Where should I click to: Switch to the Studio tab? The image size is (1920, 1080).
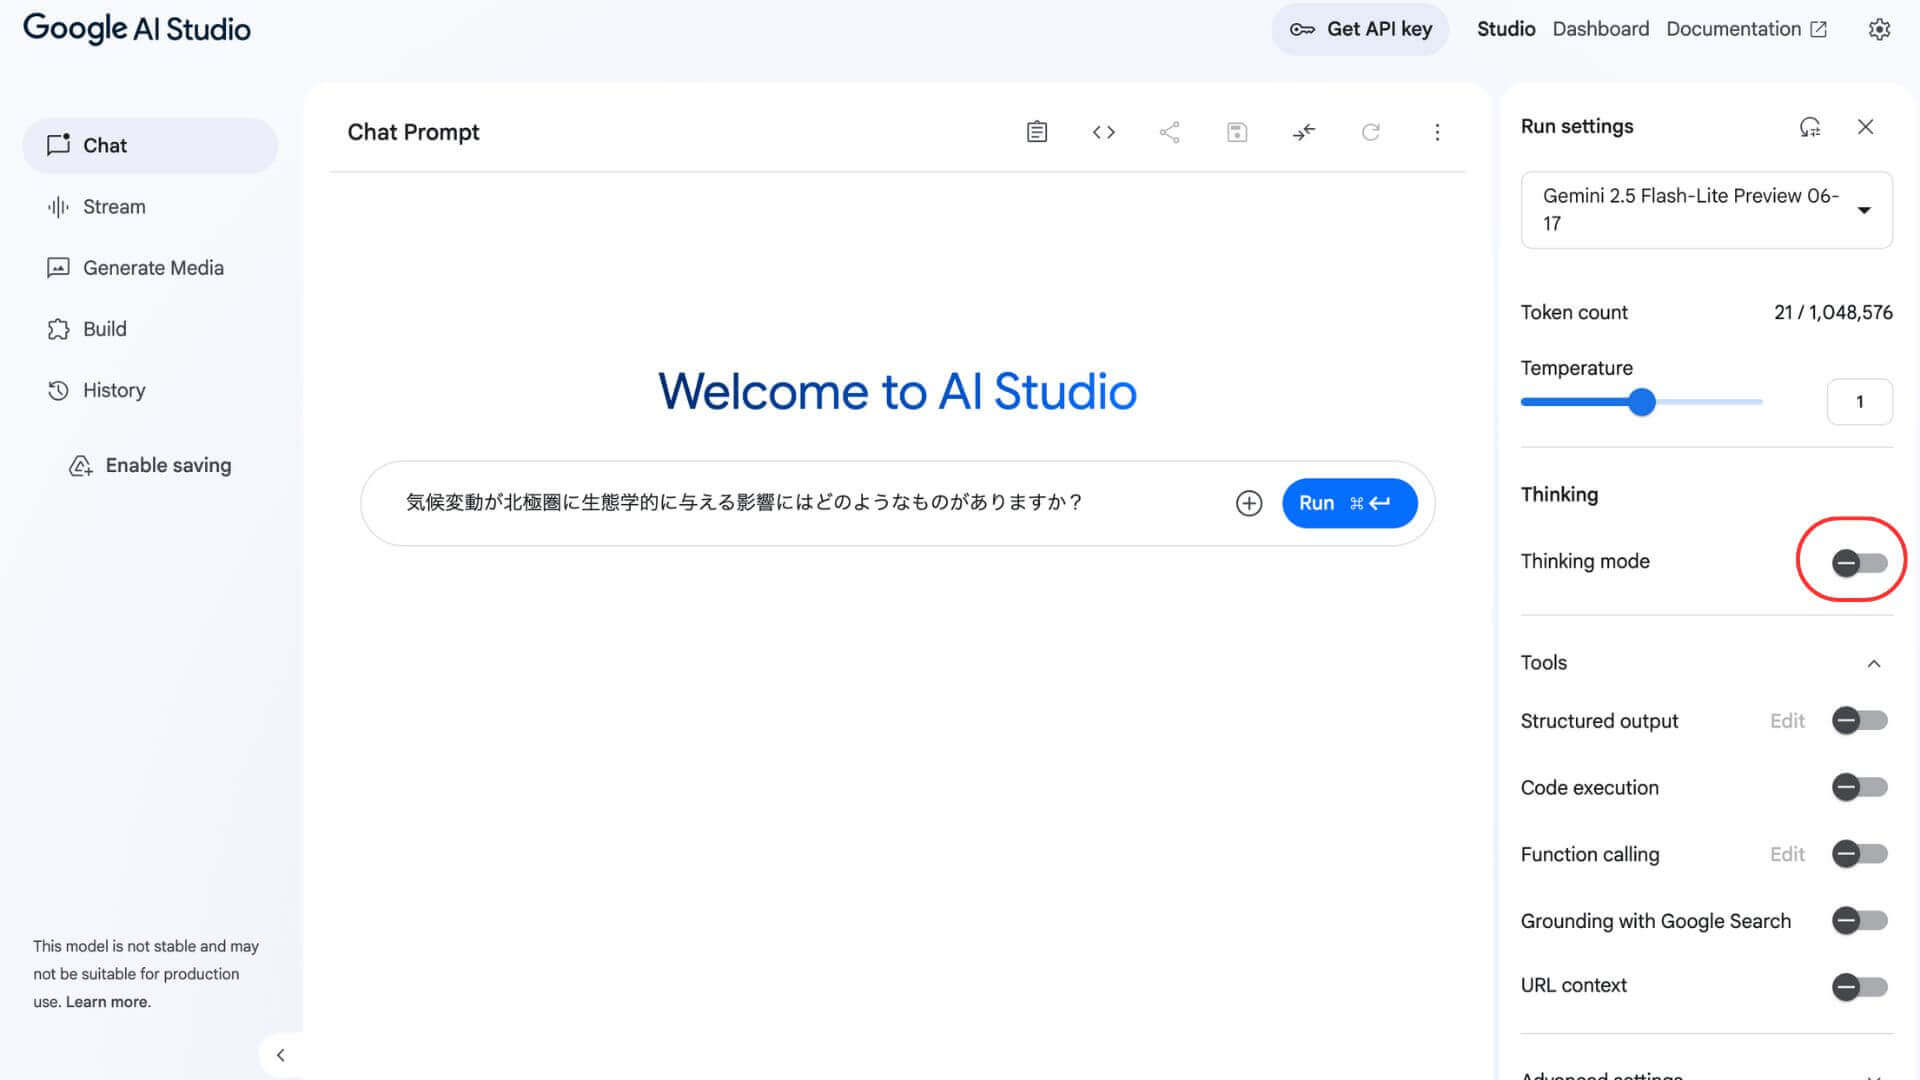point(1506,29)
